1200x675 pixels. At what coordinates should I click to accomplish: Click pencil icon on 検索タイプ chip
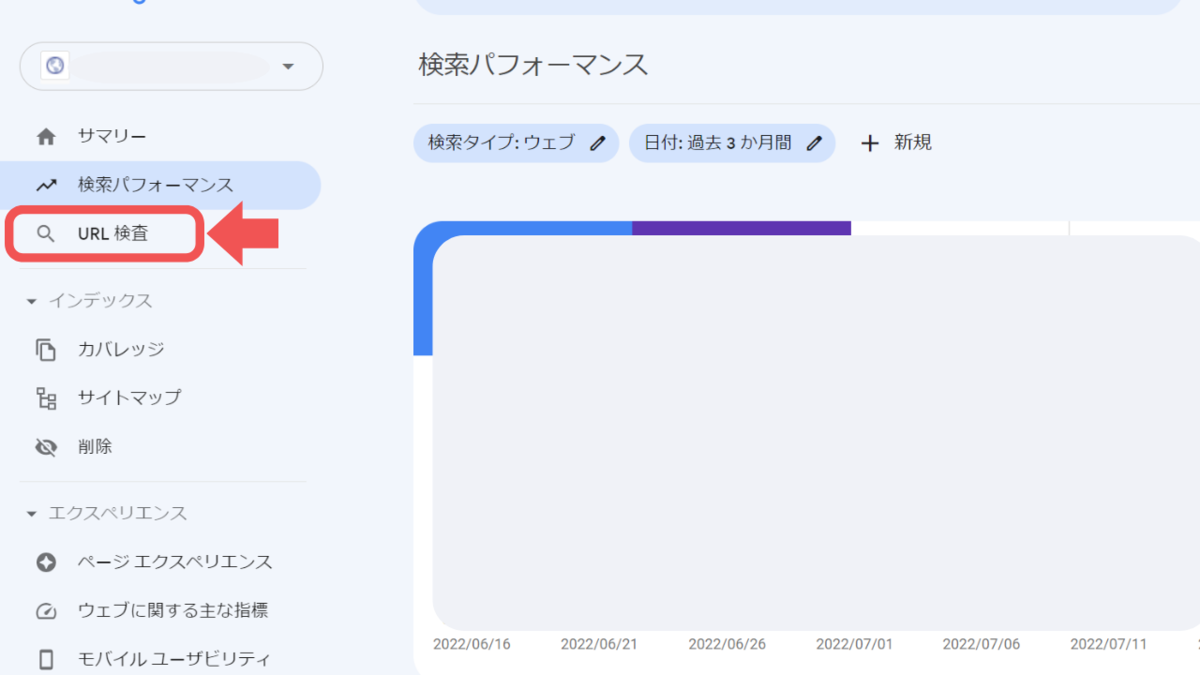[x=597, y=143]
